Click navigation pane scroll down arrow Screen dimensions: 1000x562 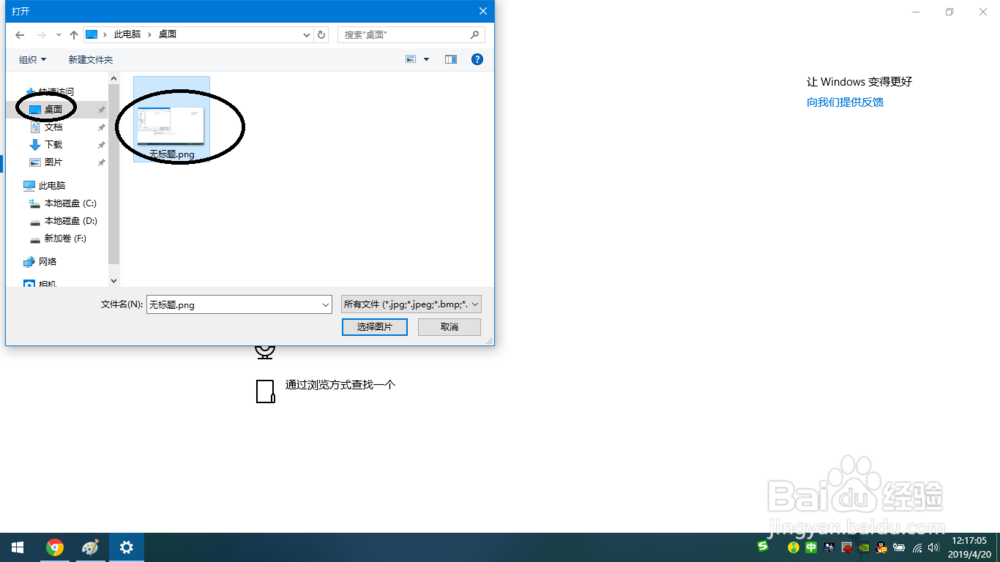click(x=114, y=281)
